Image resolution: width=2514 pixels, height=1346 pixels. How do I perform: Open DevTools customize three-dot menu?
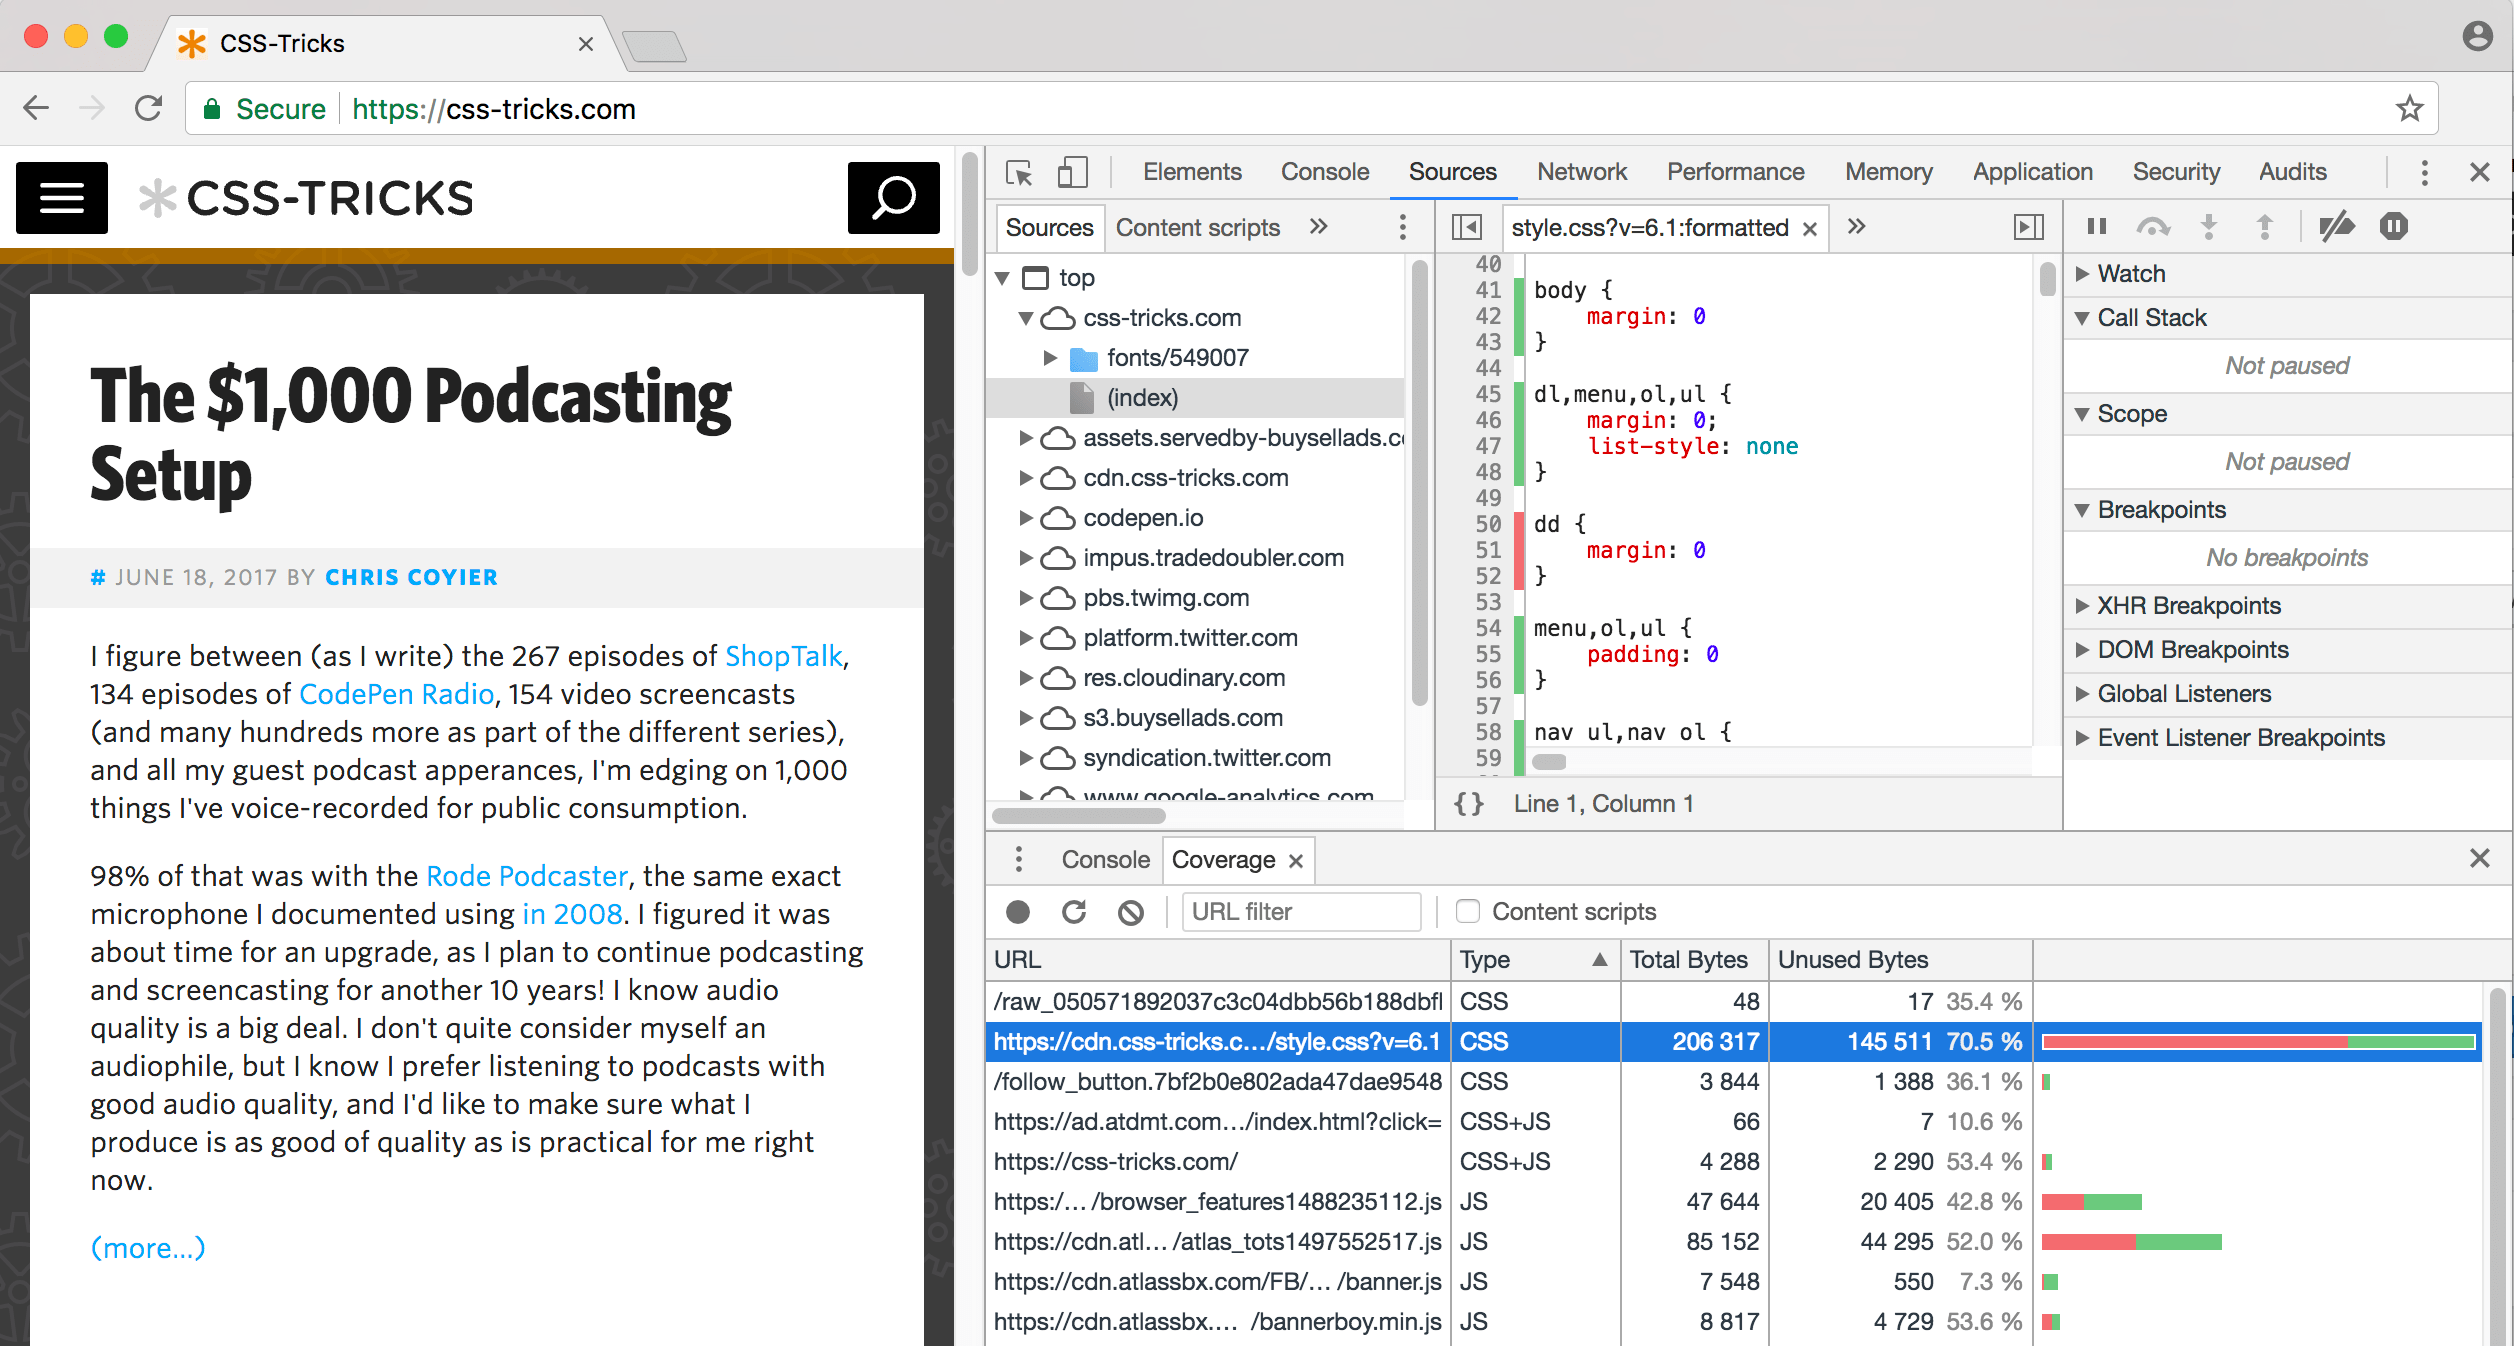point(2424,173)
